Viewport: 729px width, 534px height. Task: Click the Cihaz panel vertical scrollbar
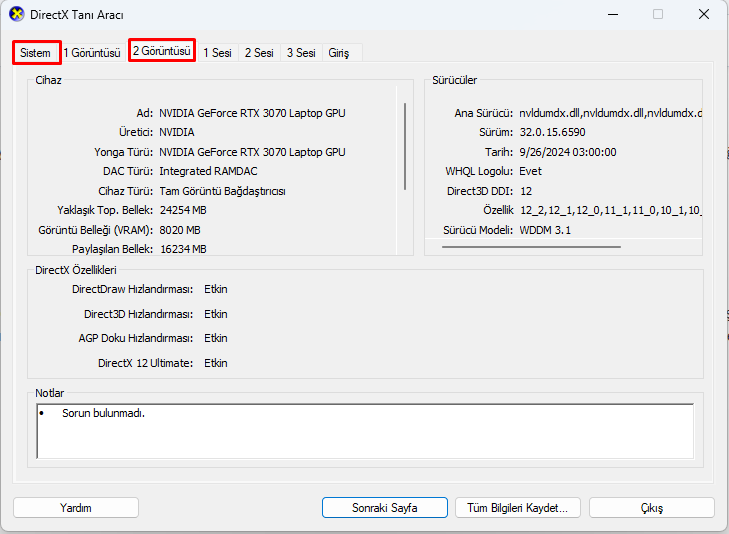tap(405, 146)
